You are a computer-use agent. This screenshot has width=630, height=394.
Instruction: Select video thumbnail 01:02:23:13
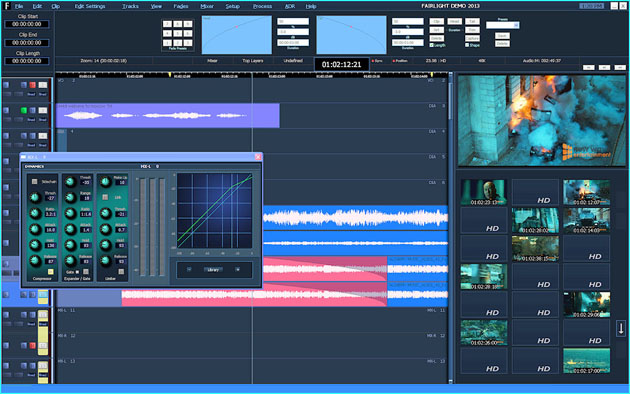tap(484, 192)
